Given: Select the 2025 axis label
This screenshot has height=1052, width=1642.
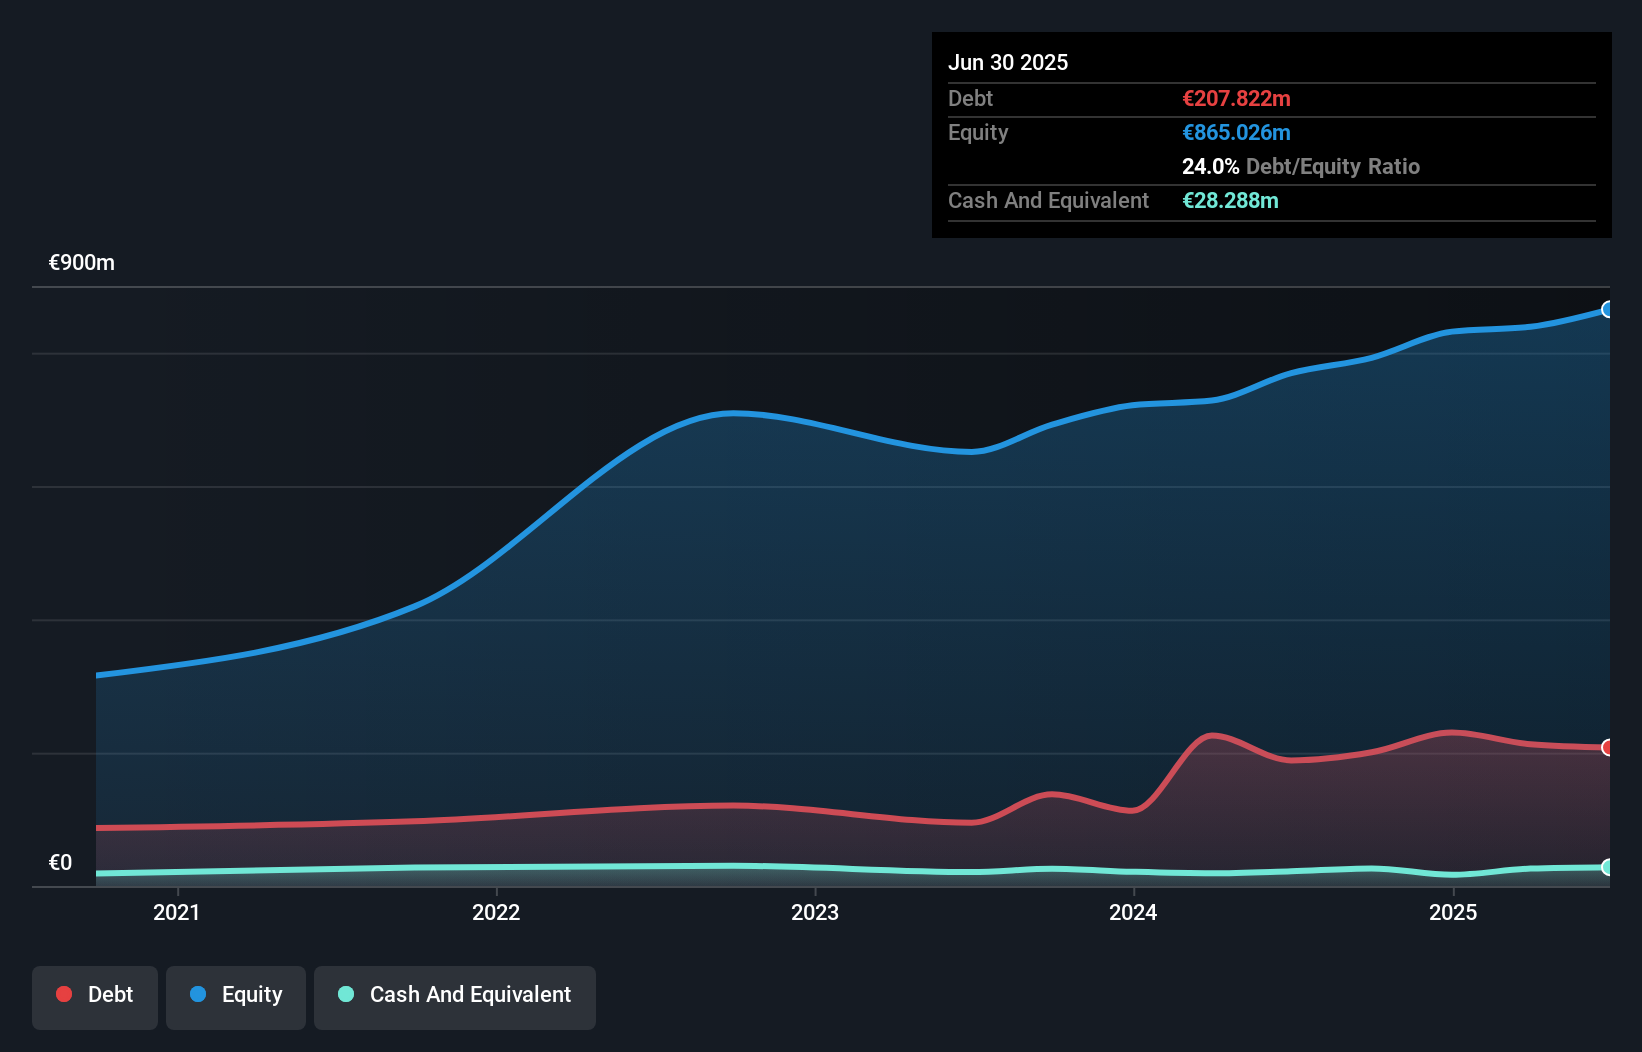Looking at the screenshot, I should (1454, 912).
